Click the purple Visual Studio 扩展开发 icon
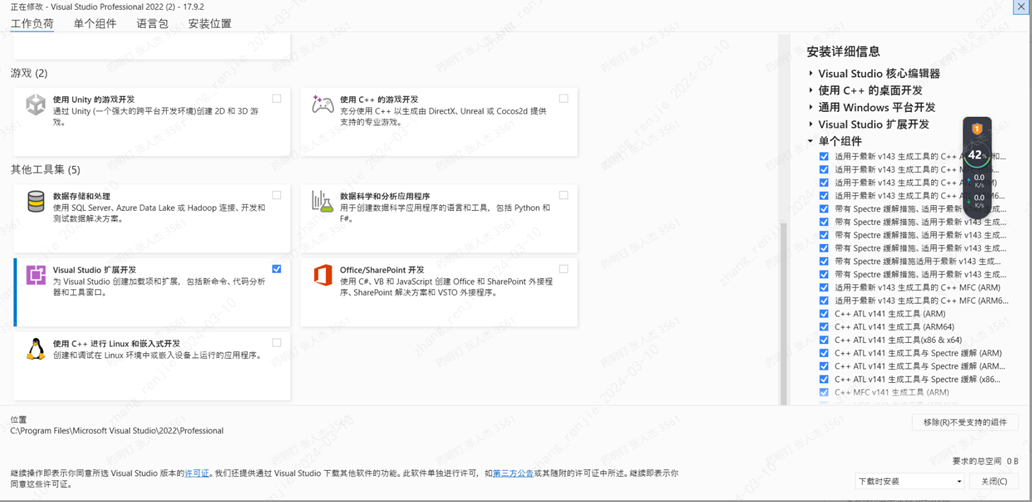The image size is (1032, 502). (36, 275)
